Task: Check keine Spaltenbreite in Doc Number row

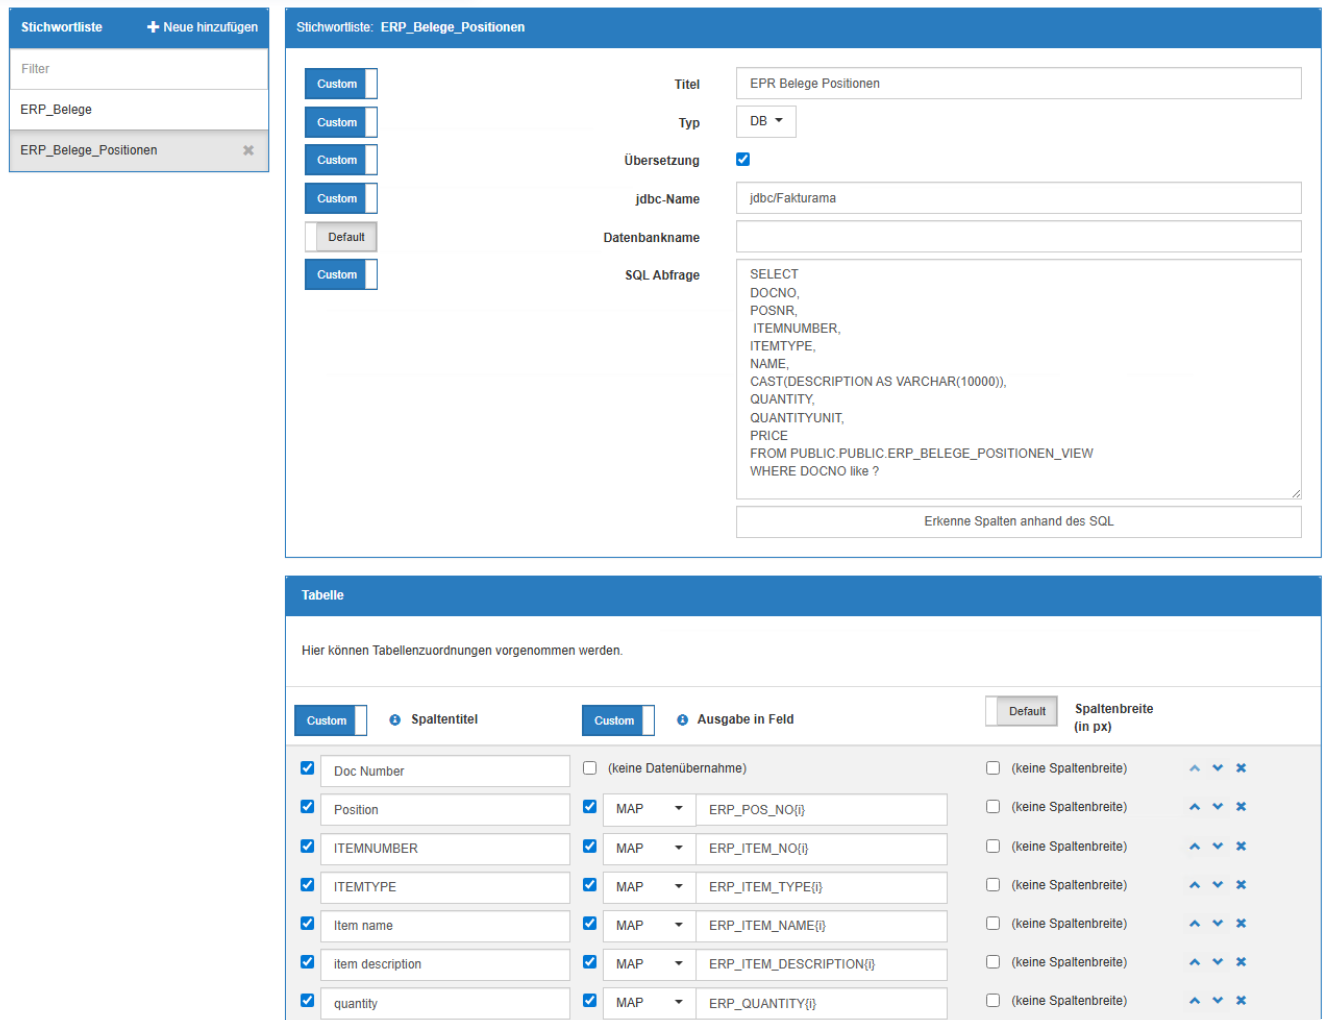Action: pyautogui.click(x=993, y=768)
